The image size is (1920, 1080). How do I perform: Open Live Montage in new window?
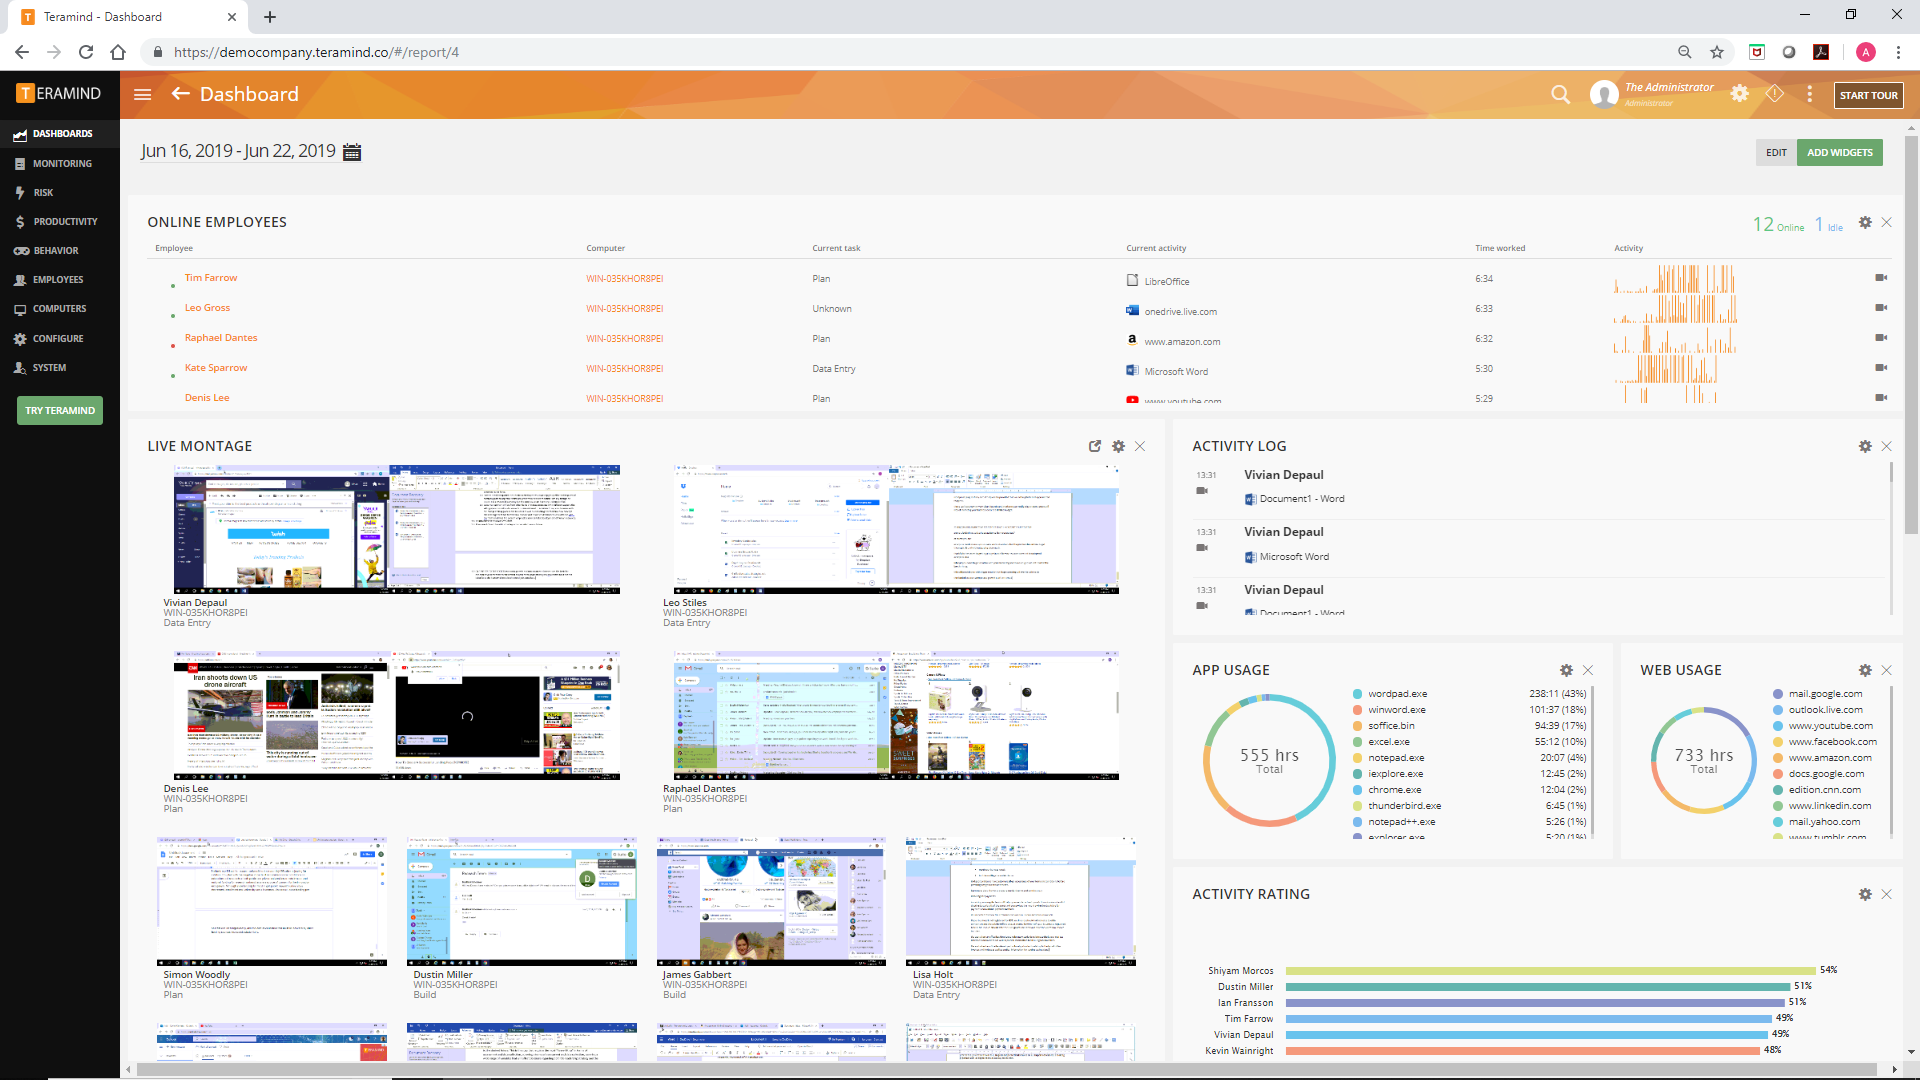pos(1095,446)
